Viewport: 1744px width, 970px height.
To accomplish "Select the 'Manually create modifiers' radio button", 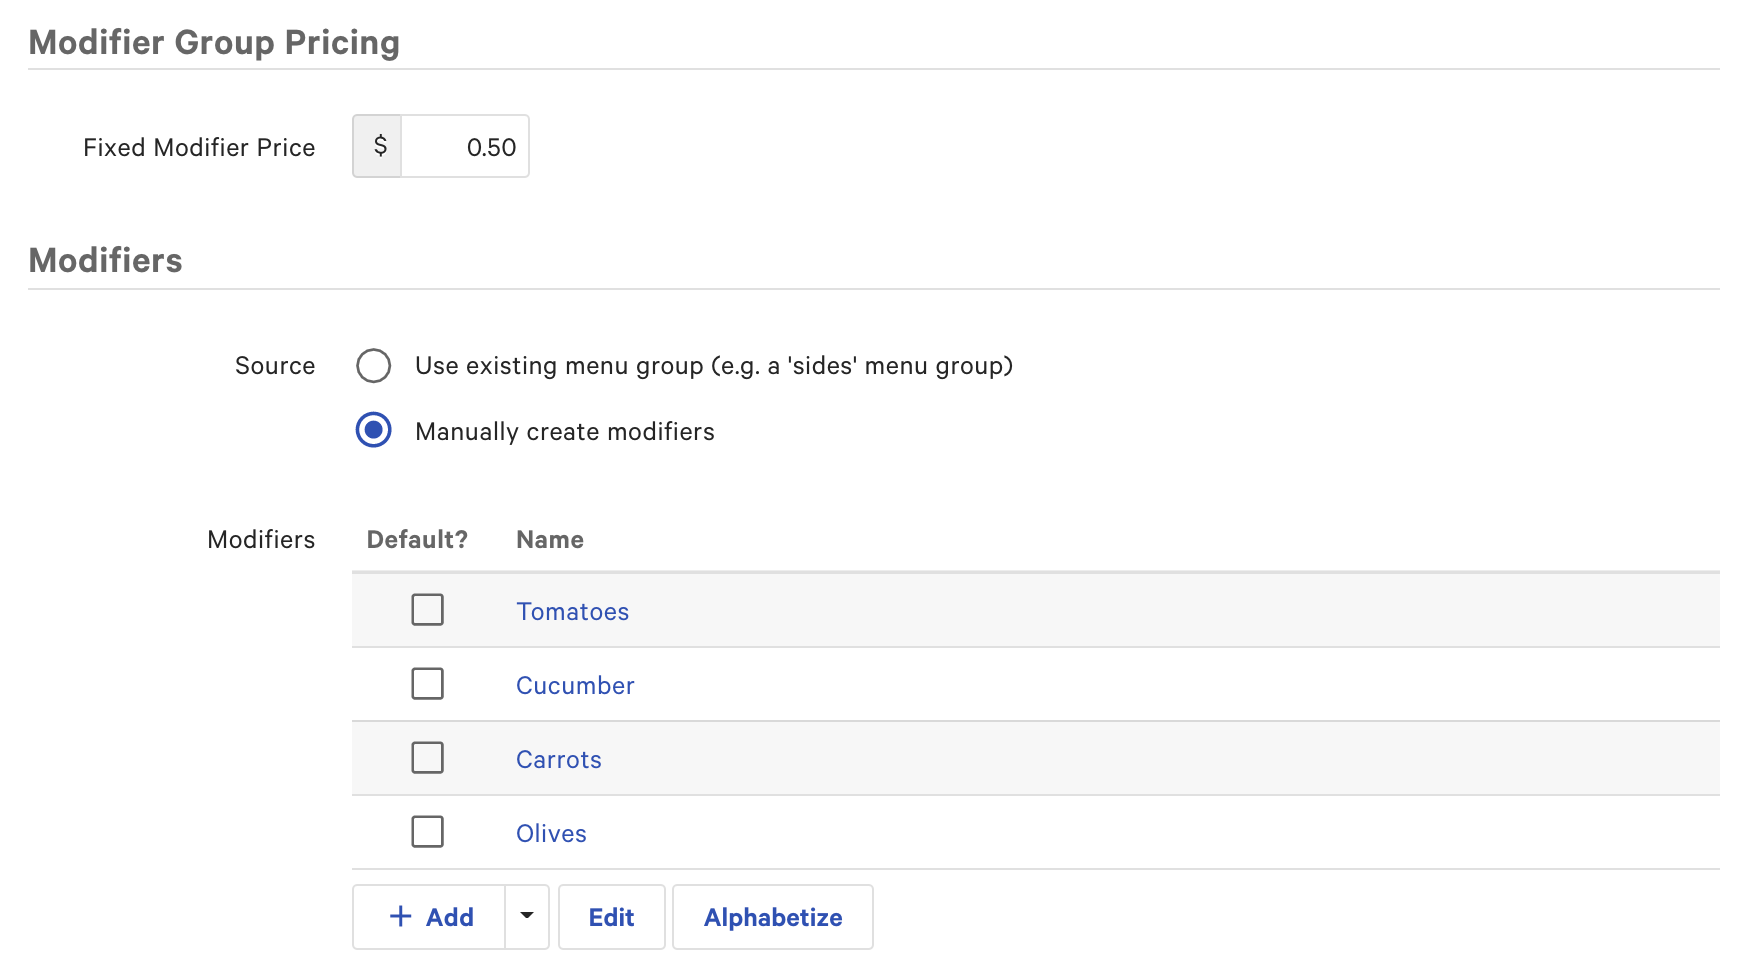I will (x=373, y=431).
